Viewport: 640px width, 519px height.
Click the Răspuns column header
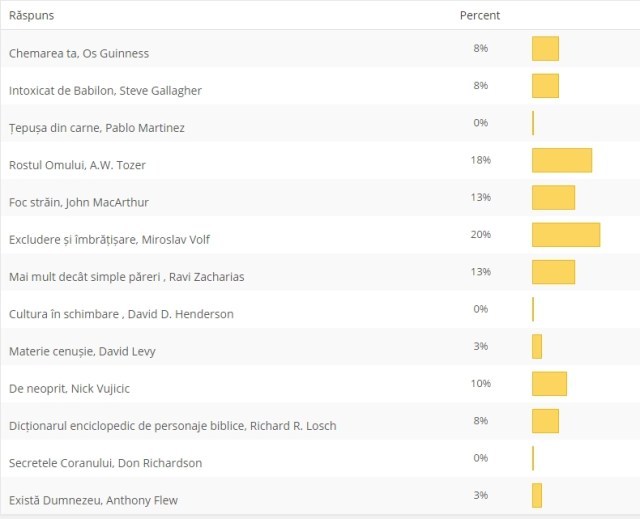click(x=31, y=16)
